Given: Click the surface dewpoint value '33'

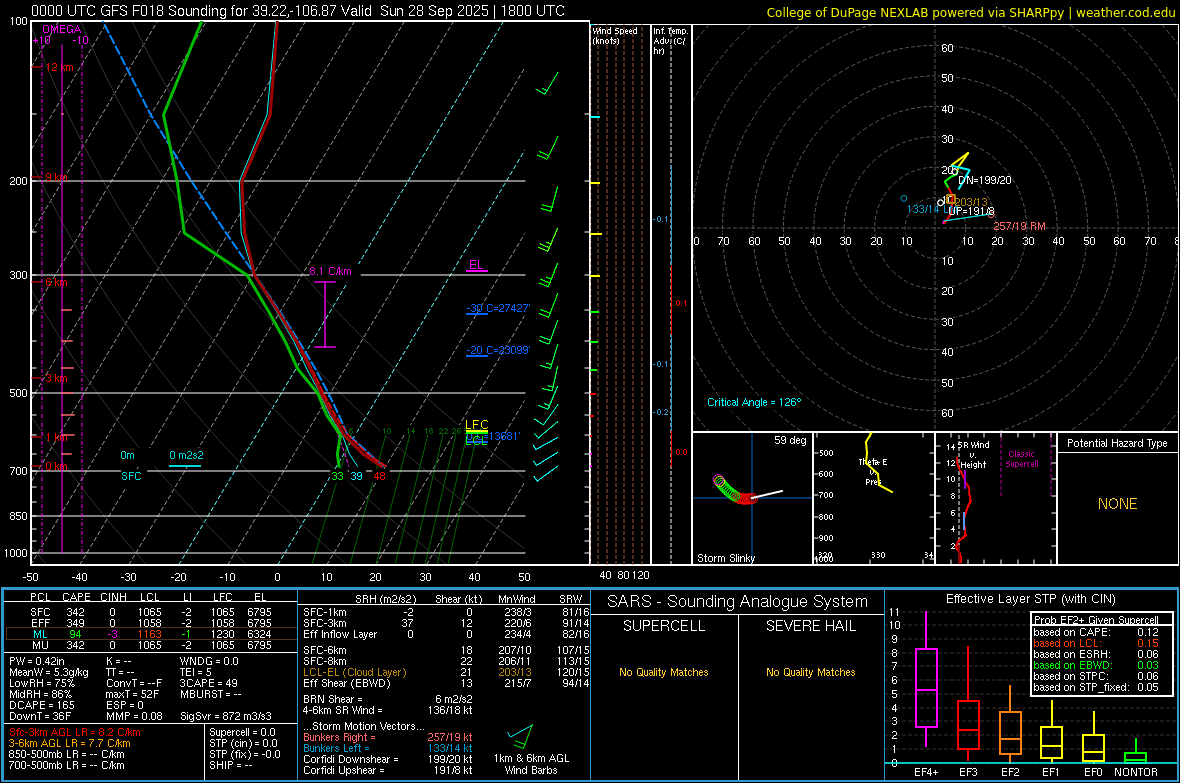Looking at the screenshot, I should [x=337, y=476].
